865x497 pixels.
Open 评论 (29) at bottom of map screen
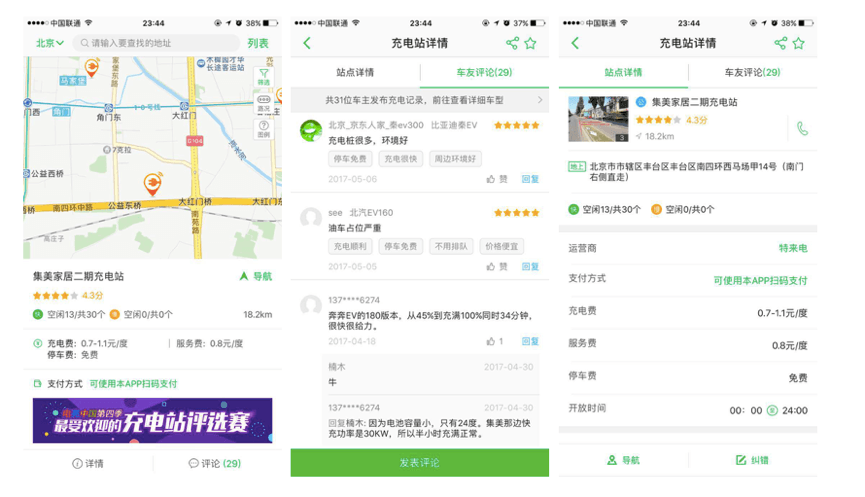pos(215,463)
